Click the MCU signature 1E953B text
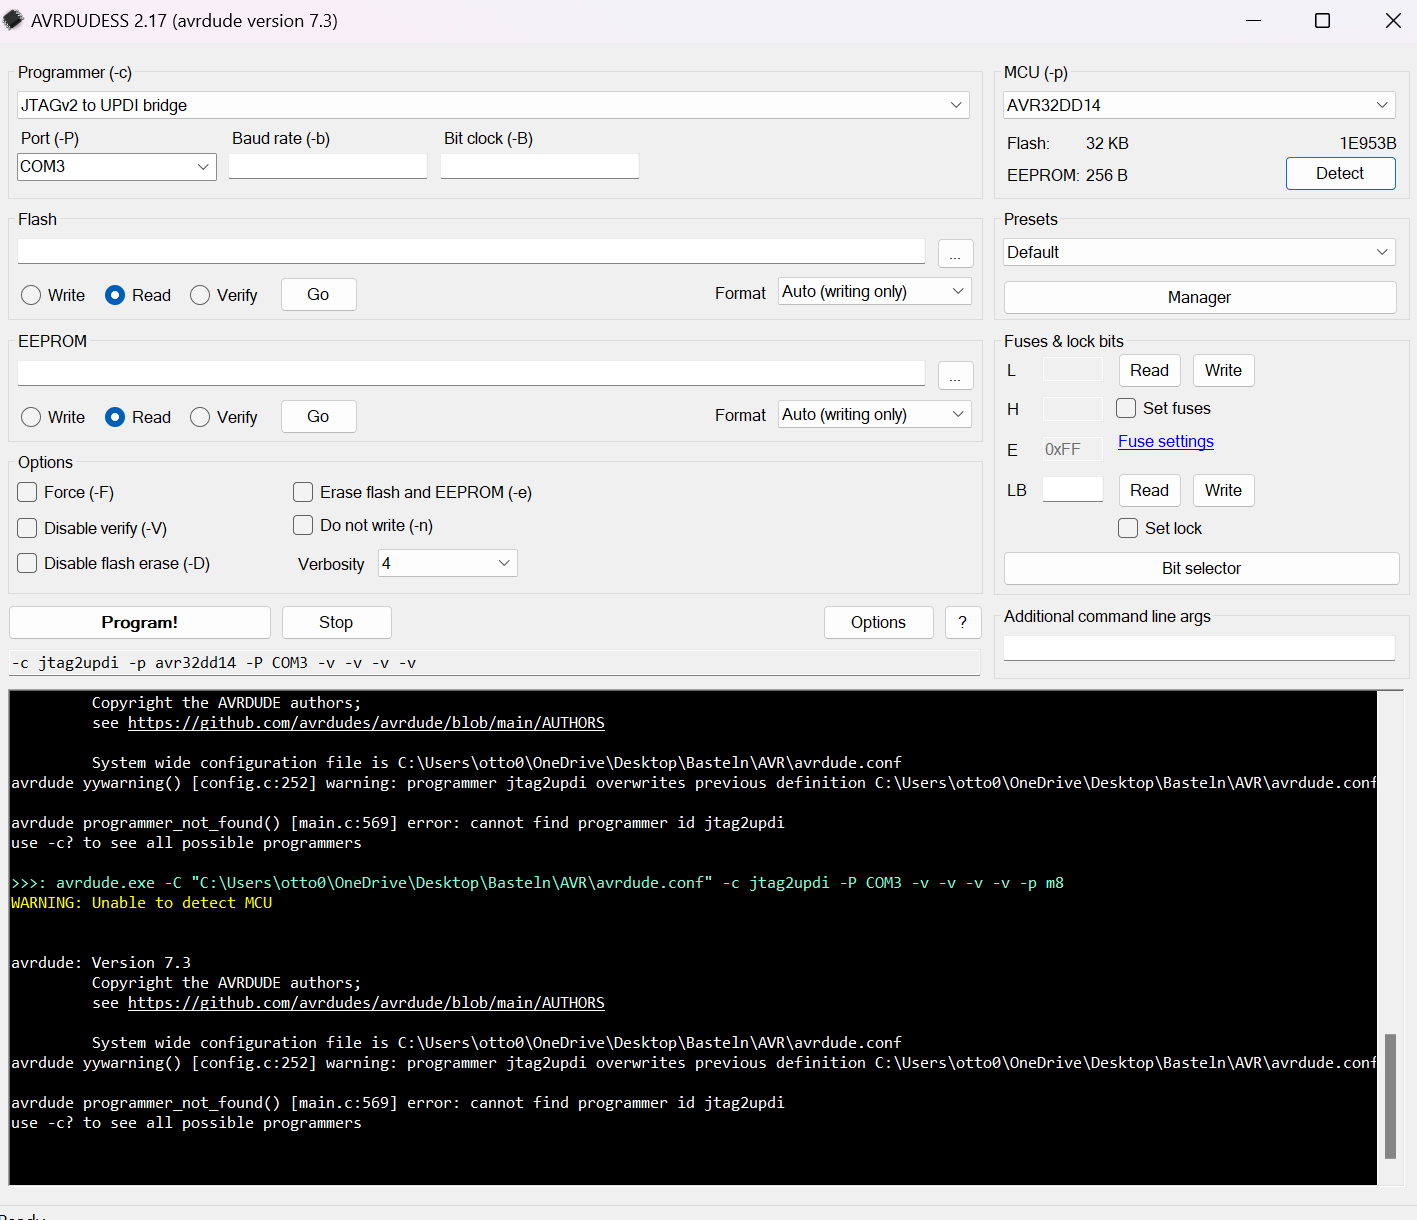This screenshot has height=1220, width=1417. (x=1368, y=143)
